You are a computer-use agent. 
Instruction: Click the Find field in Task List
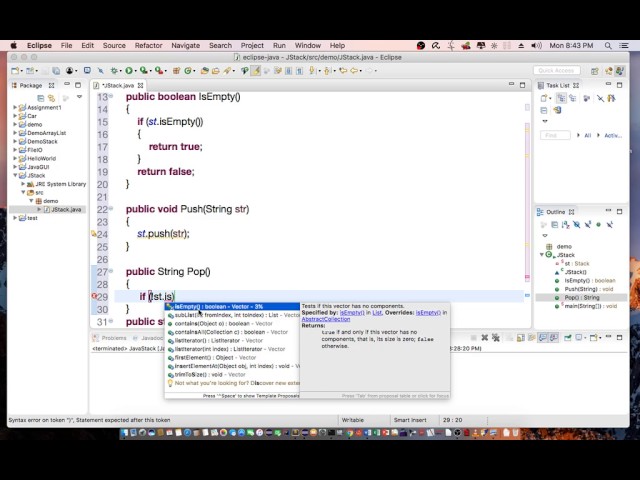click(555, 135)
